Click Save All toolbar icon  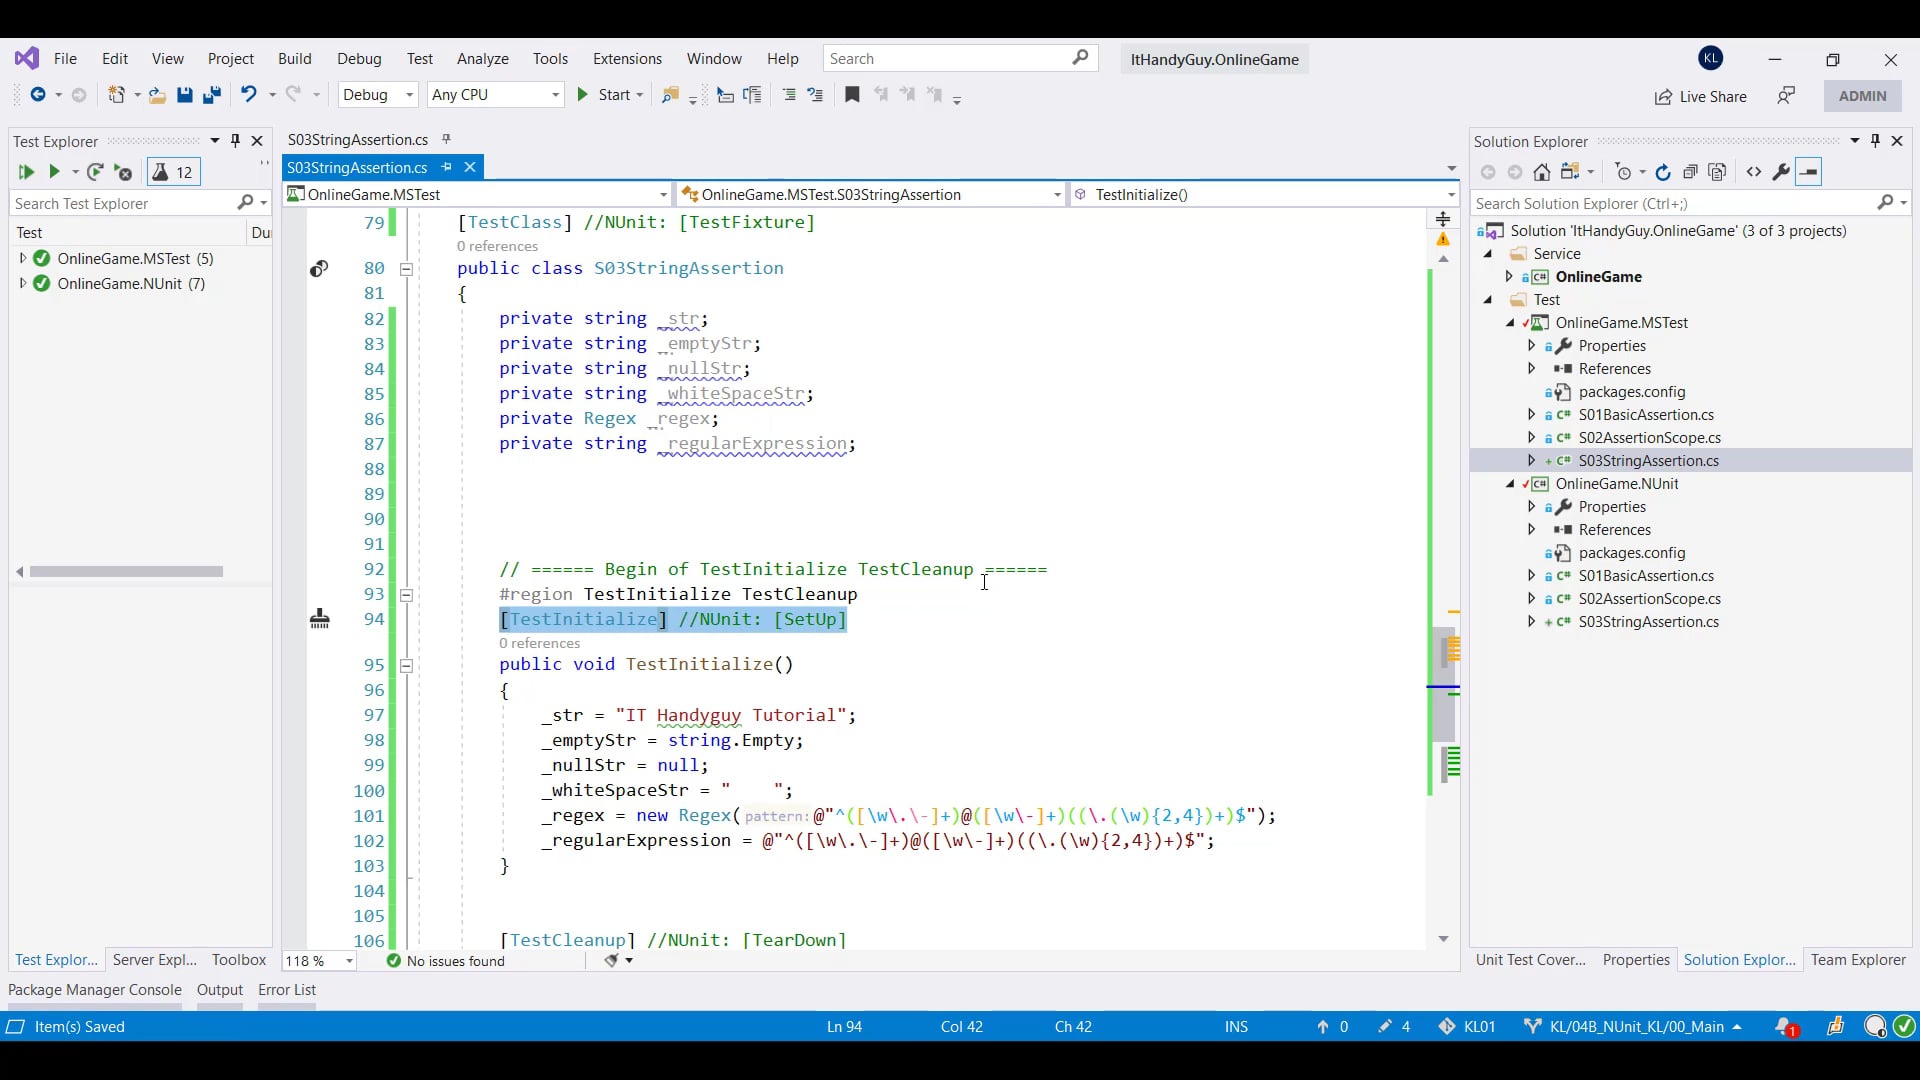tap(212, 95)
